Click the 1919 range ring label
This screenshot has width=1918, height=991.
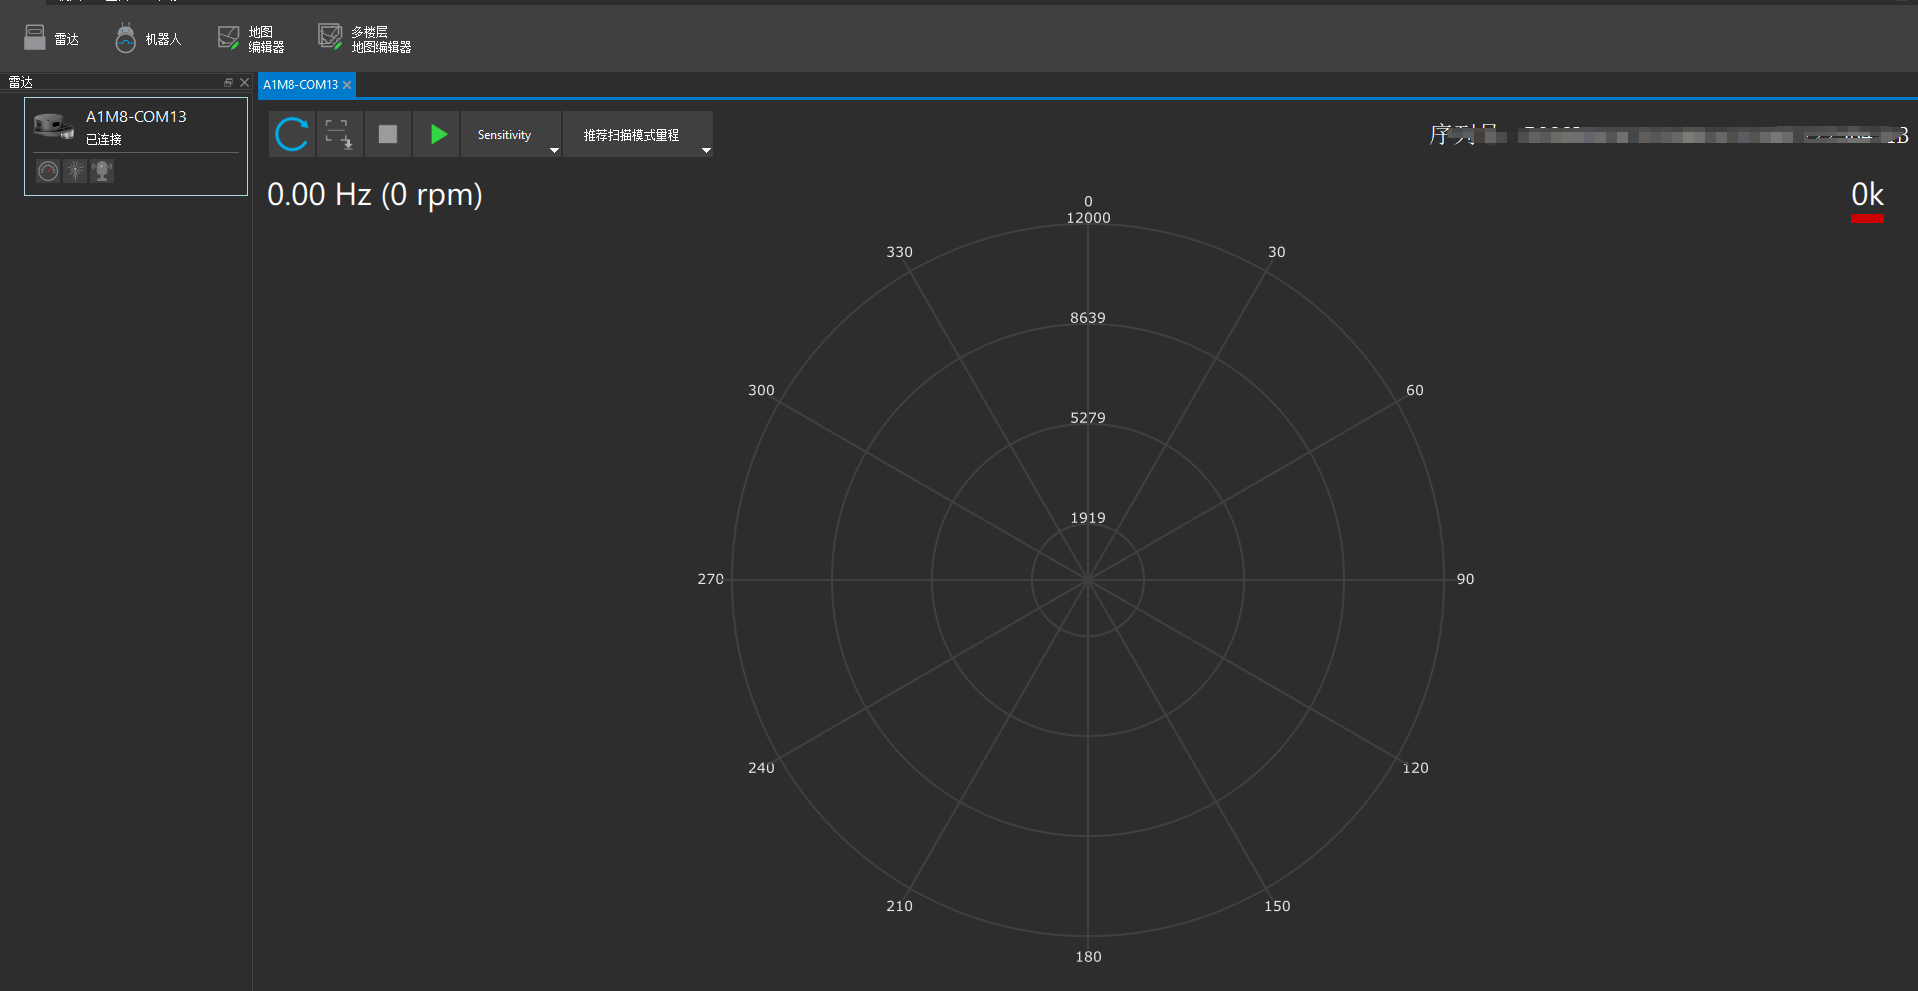(1088, 518)
